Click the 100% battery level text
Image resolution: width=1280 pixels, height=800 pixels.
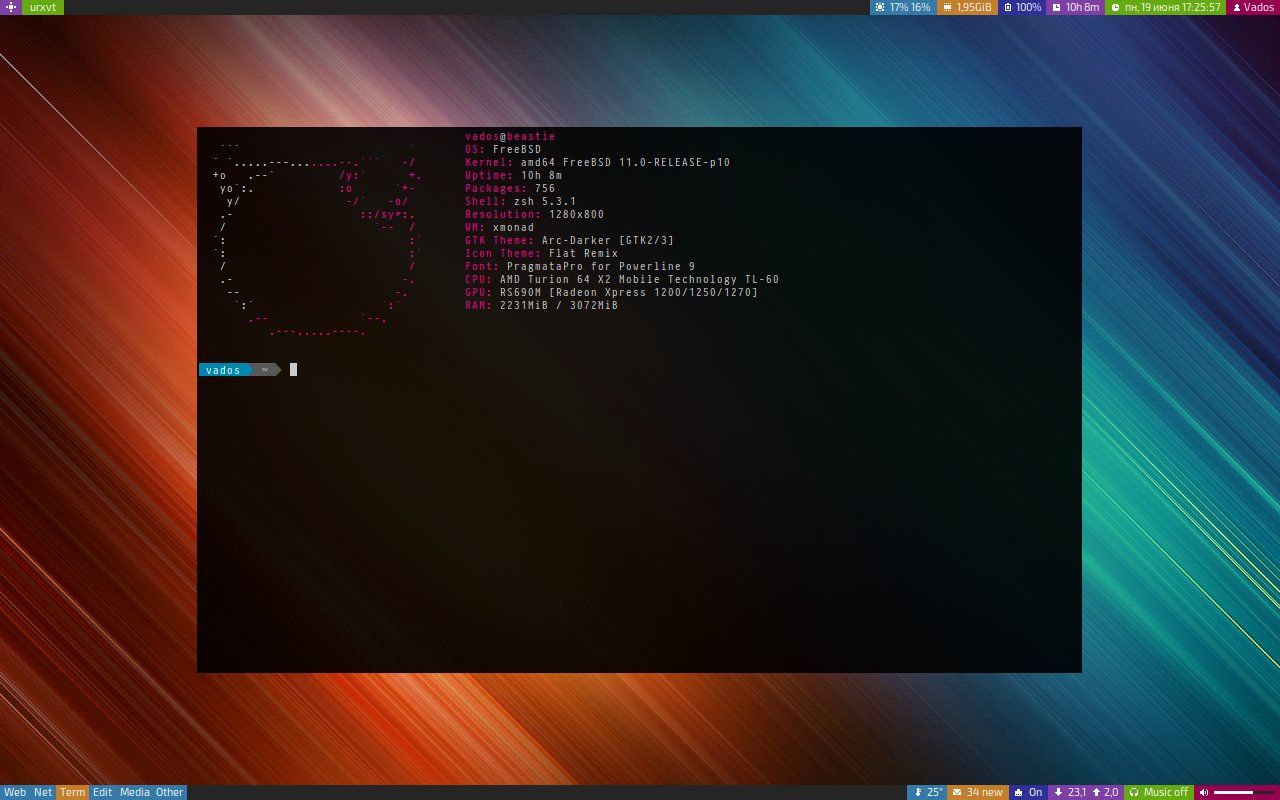(x=1029, y=7)
